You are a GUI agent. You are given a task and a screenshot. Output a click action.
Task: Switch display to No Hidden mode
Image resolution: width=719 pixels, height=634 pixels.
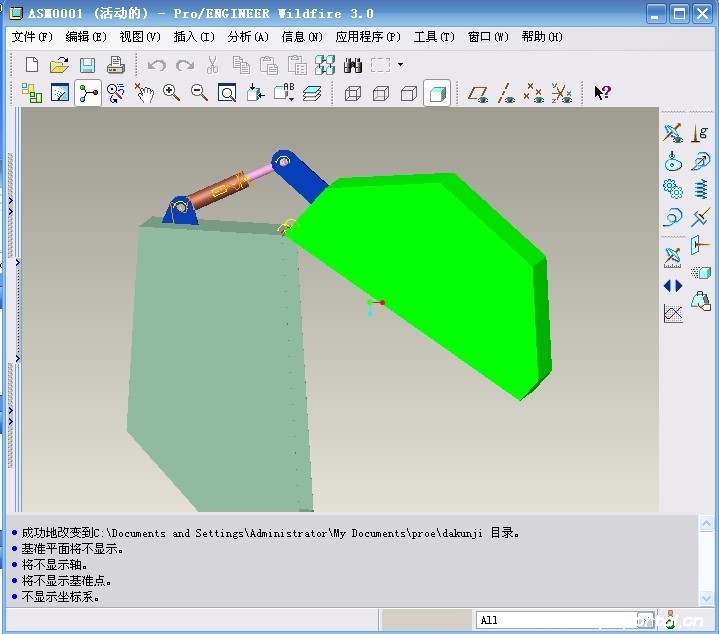tap(409, 94)
